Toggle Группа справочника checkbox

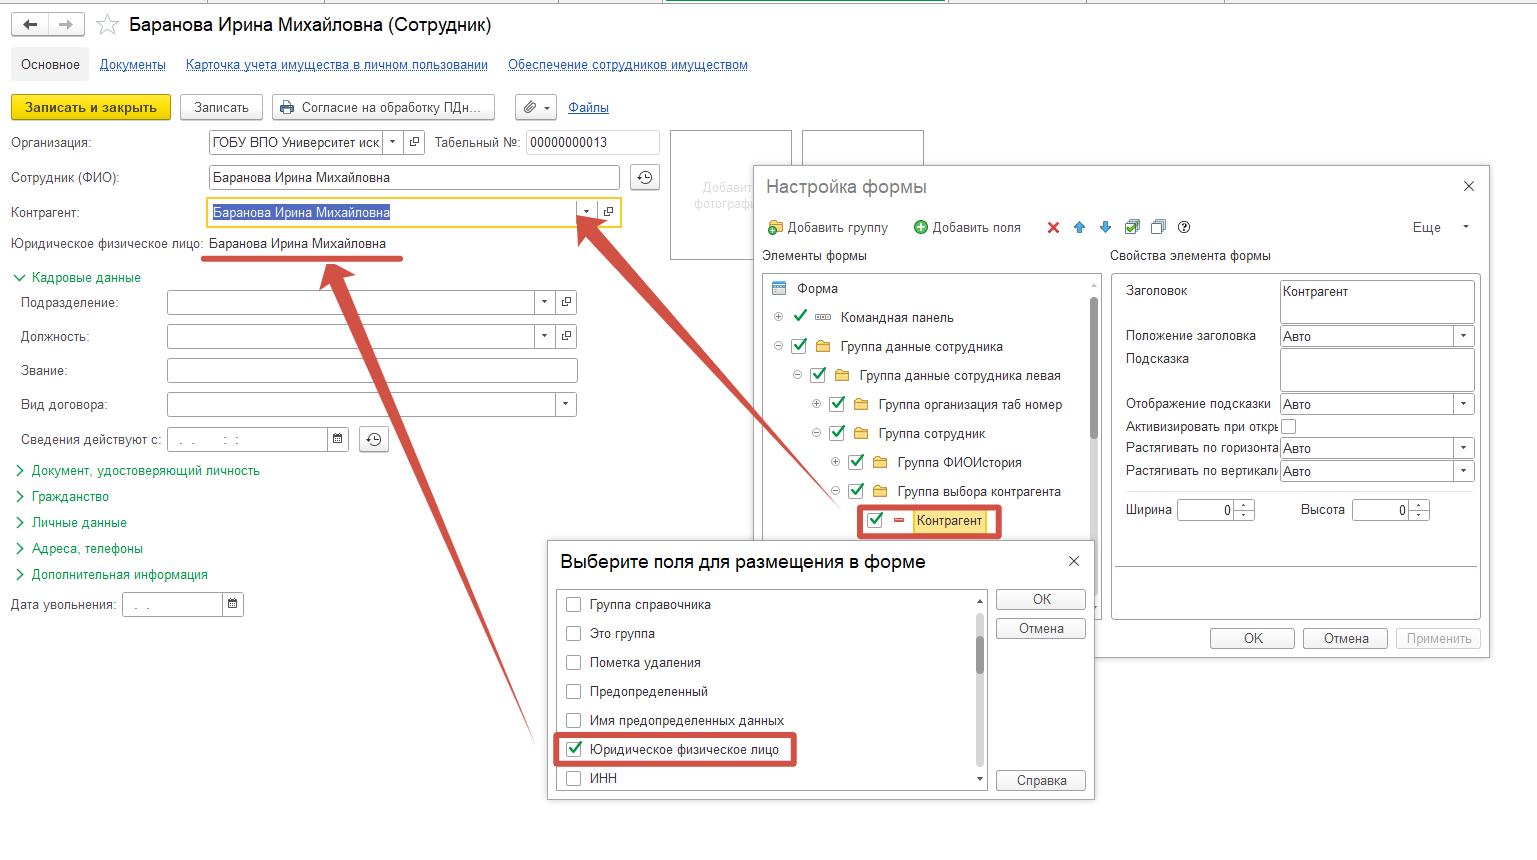click(x=574, y=604)
